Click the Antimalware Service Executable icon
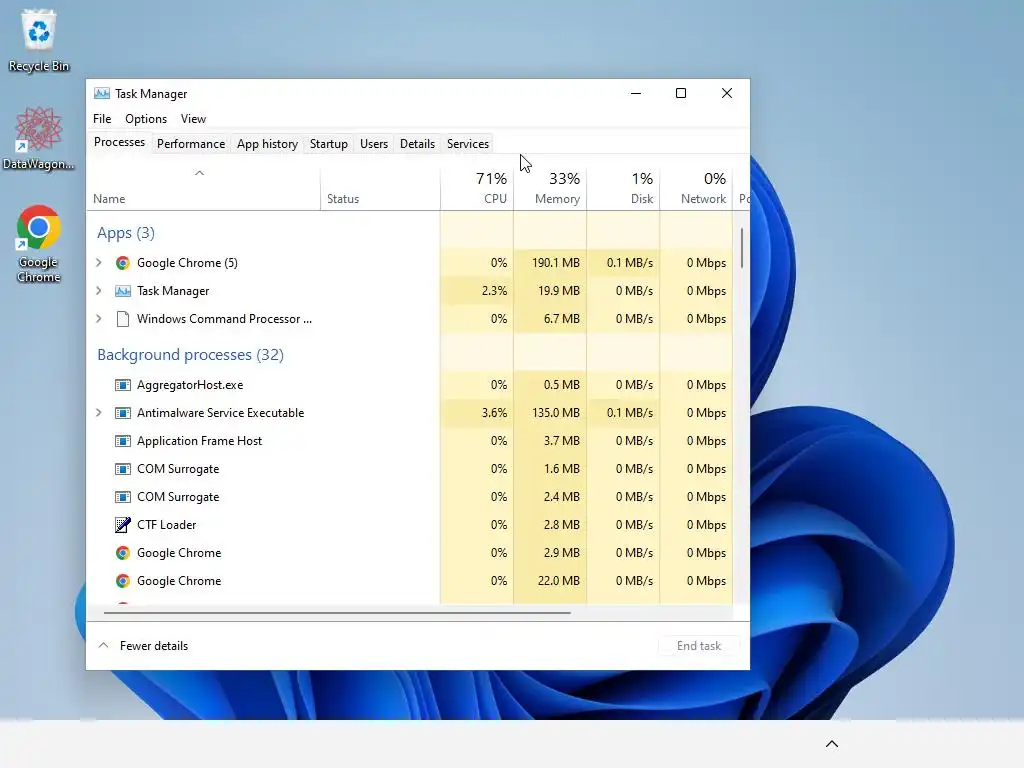This screenshot has width=1024, height=768. point(122,413)
